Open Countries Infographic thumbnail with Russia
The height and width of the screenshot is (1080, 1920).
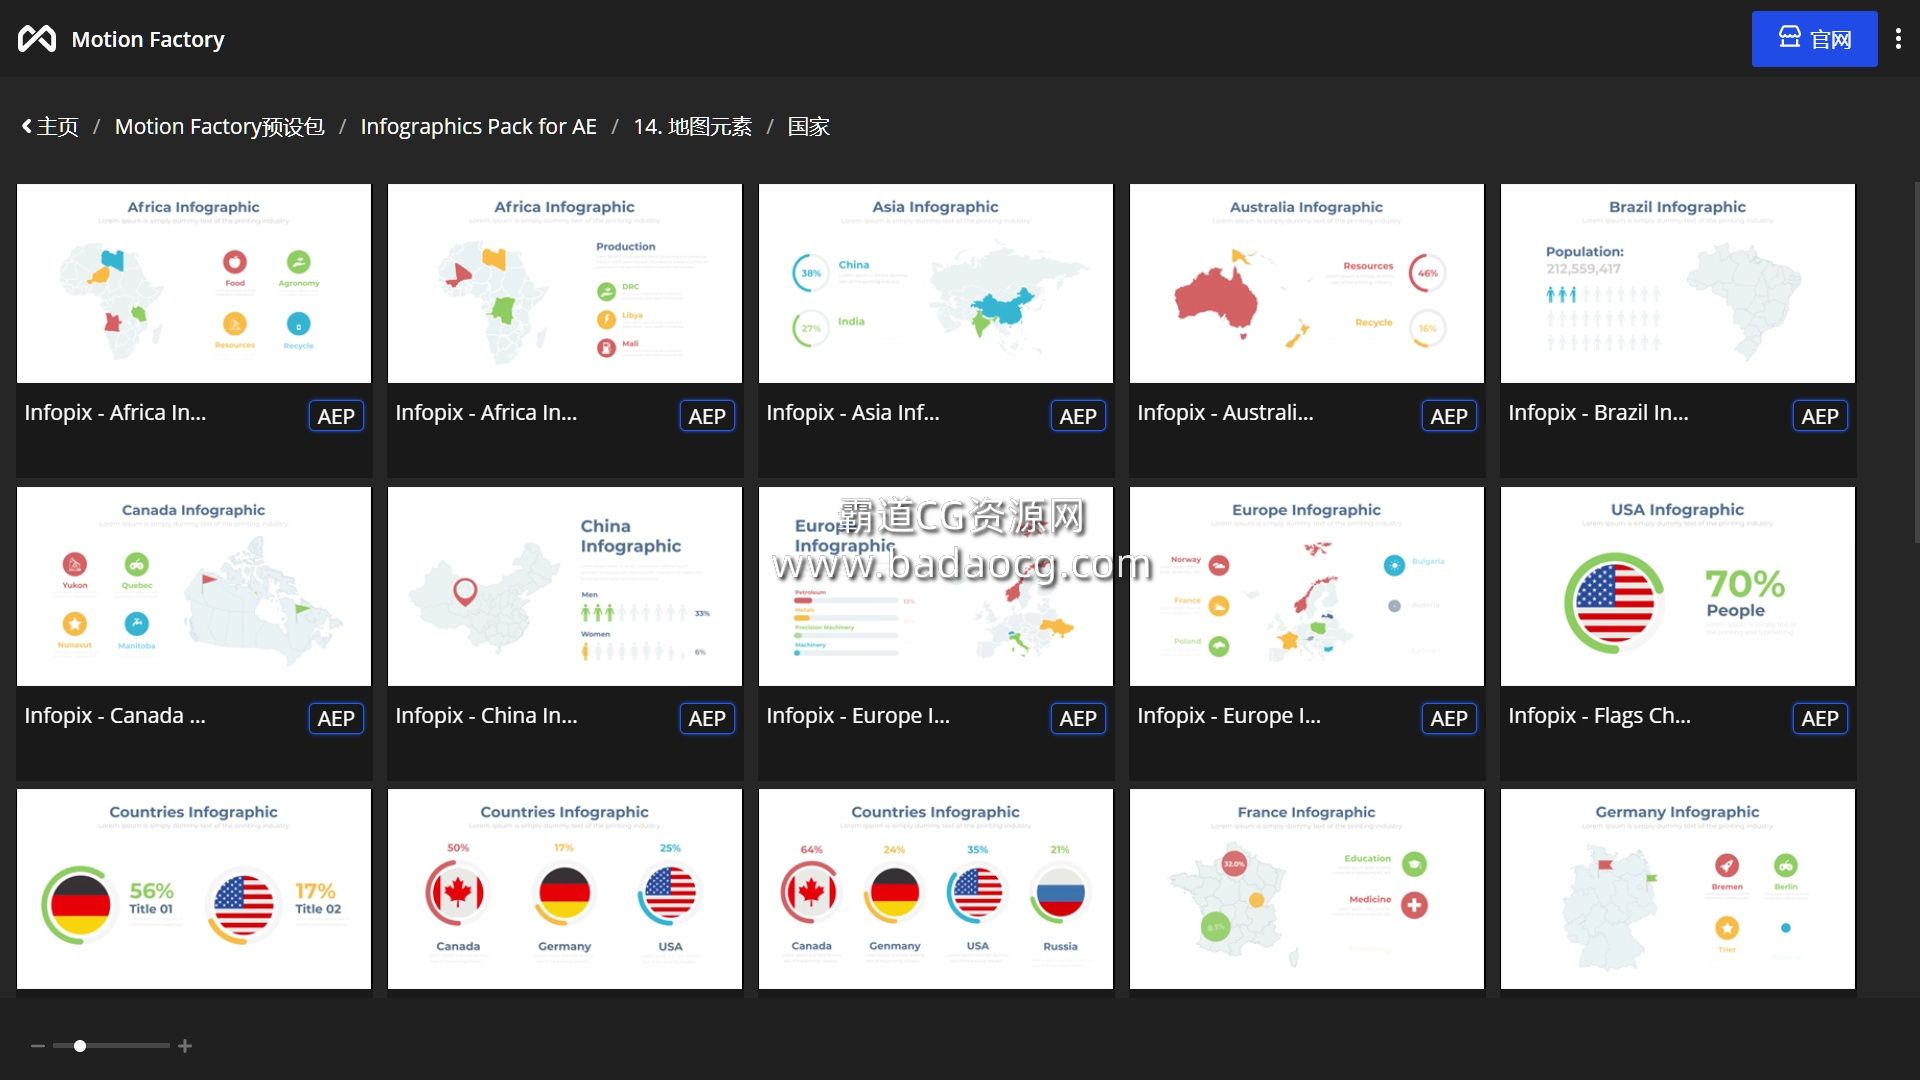[x=936, y=889]
